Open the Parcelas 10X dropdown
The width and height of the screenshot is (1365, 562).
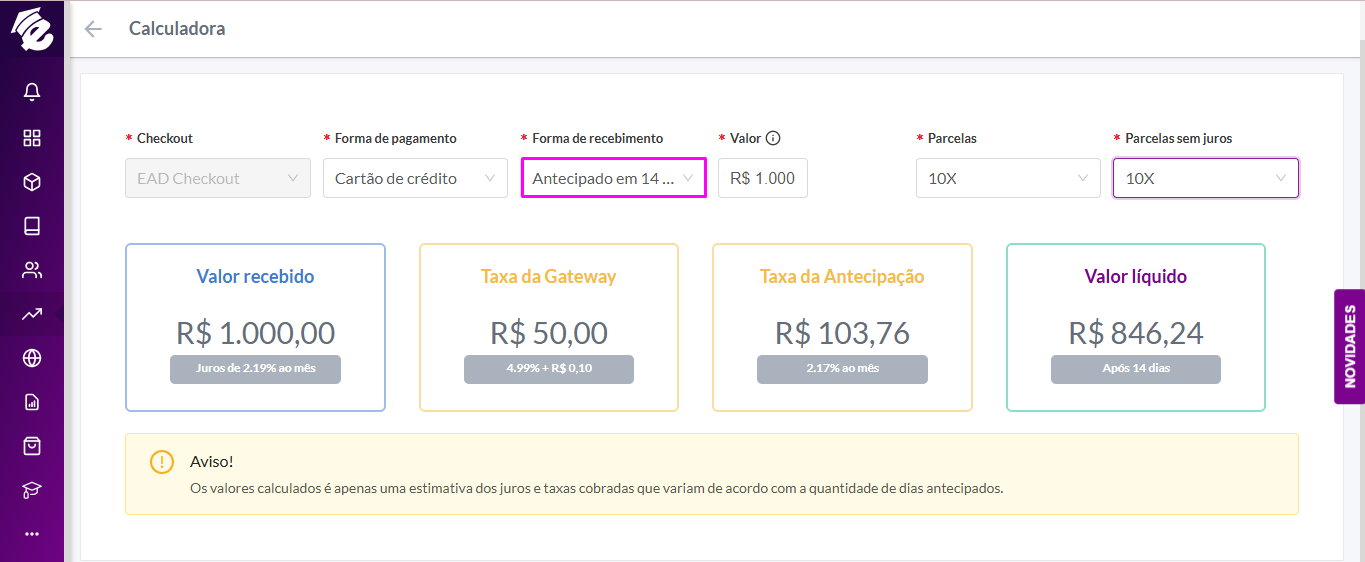coord(1008,178)
